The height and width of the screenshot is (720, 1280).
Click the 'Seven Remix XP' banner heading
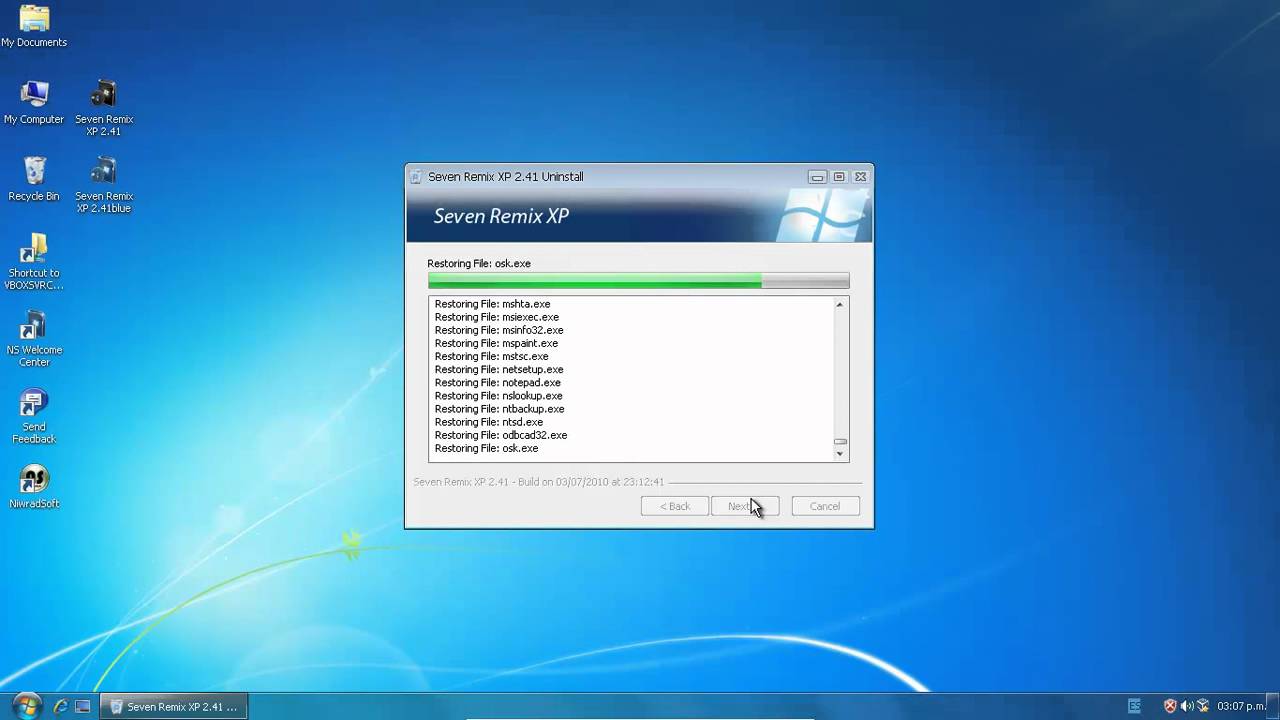pos(501,216)
